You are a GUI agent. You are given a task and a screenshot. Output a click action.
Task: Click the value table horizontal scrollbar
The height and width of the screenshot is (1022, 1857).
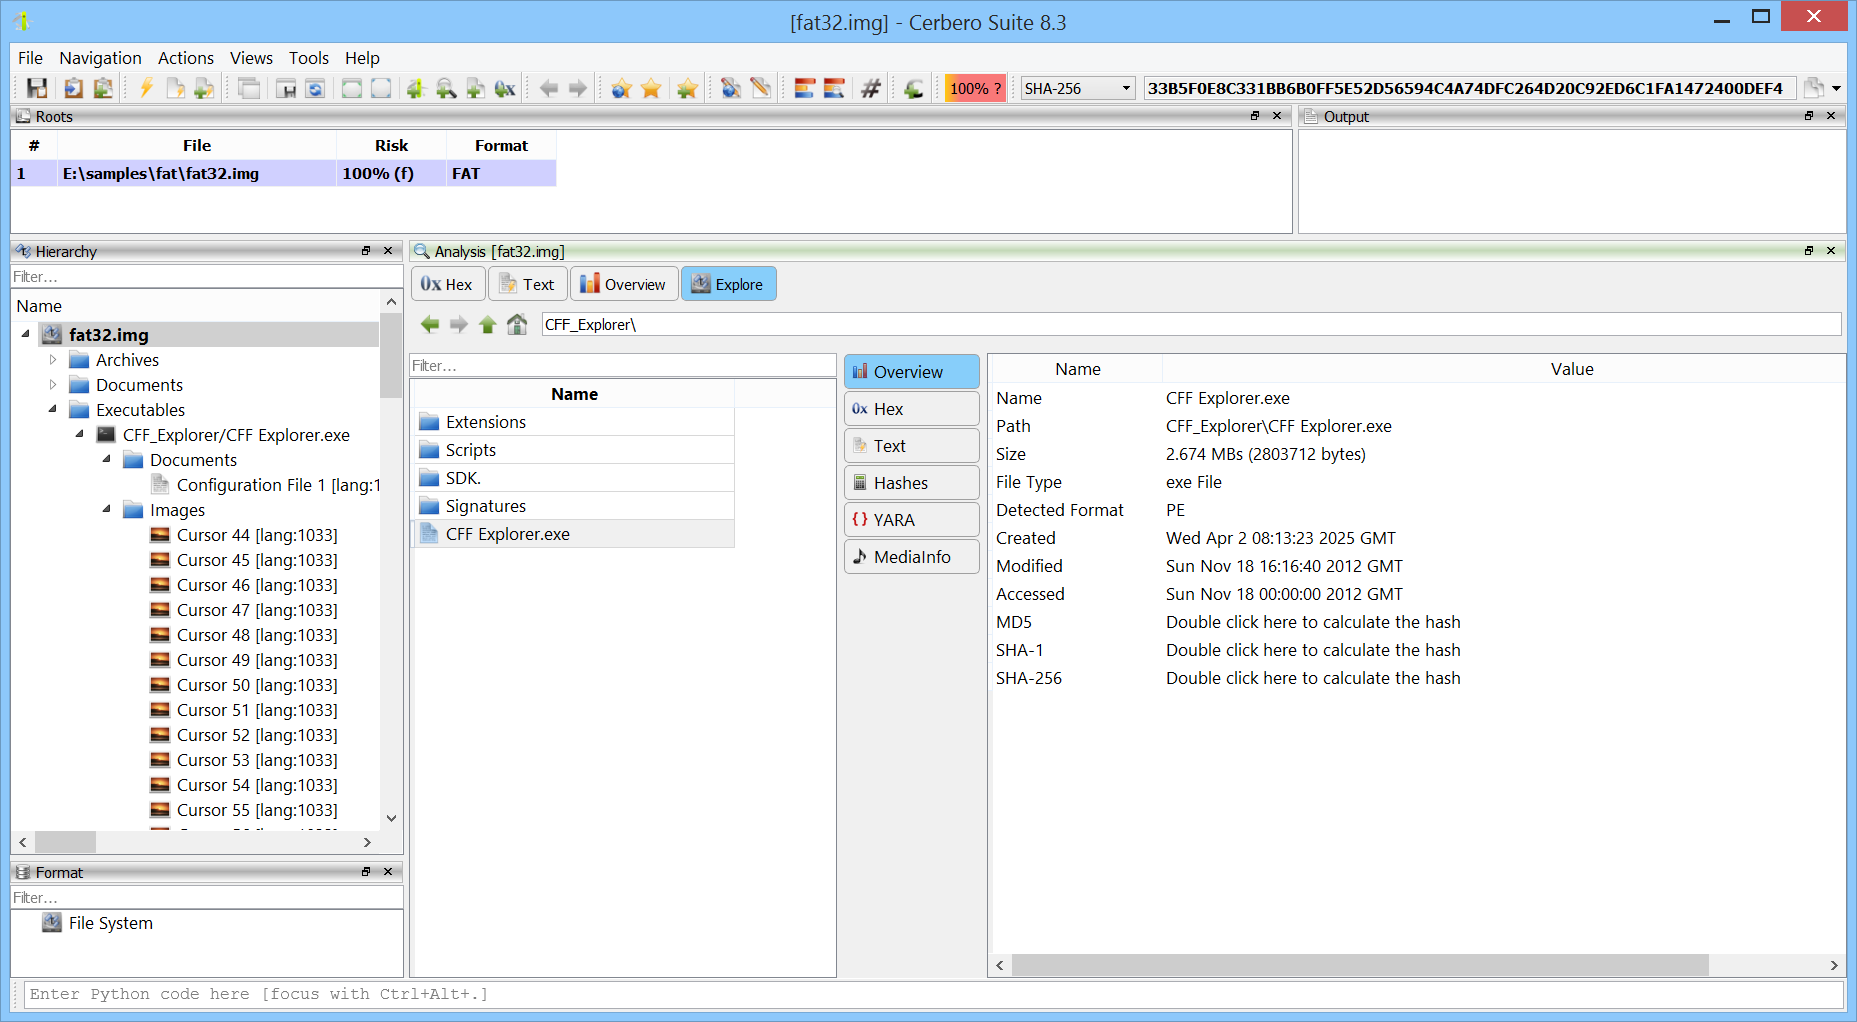(x=1360, y=965)
